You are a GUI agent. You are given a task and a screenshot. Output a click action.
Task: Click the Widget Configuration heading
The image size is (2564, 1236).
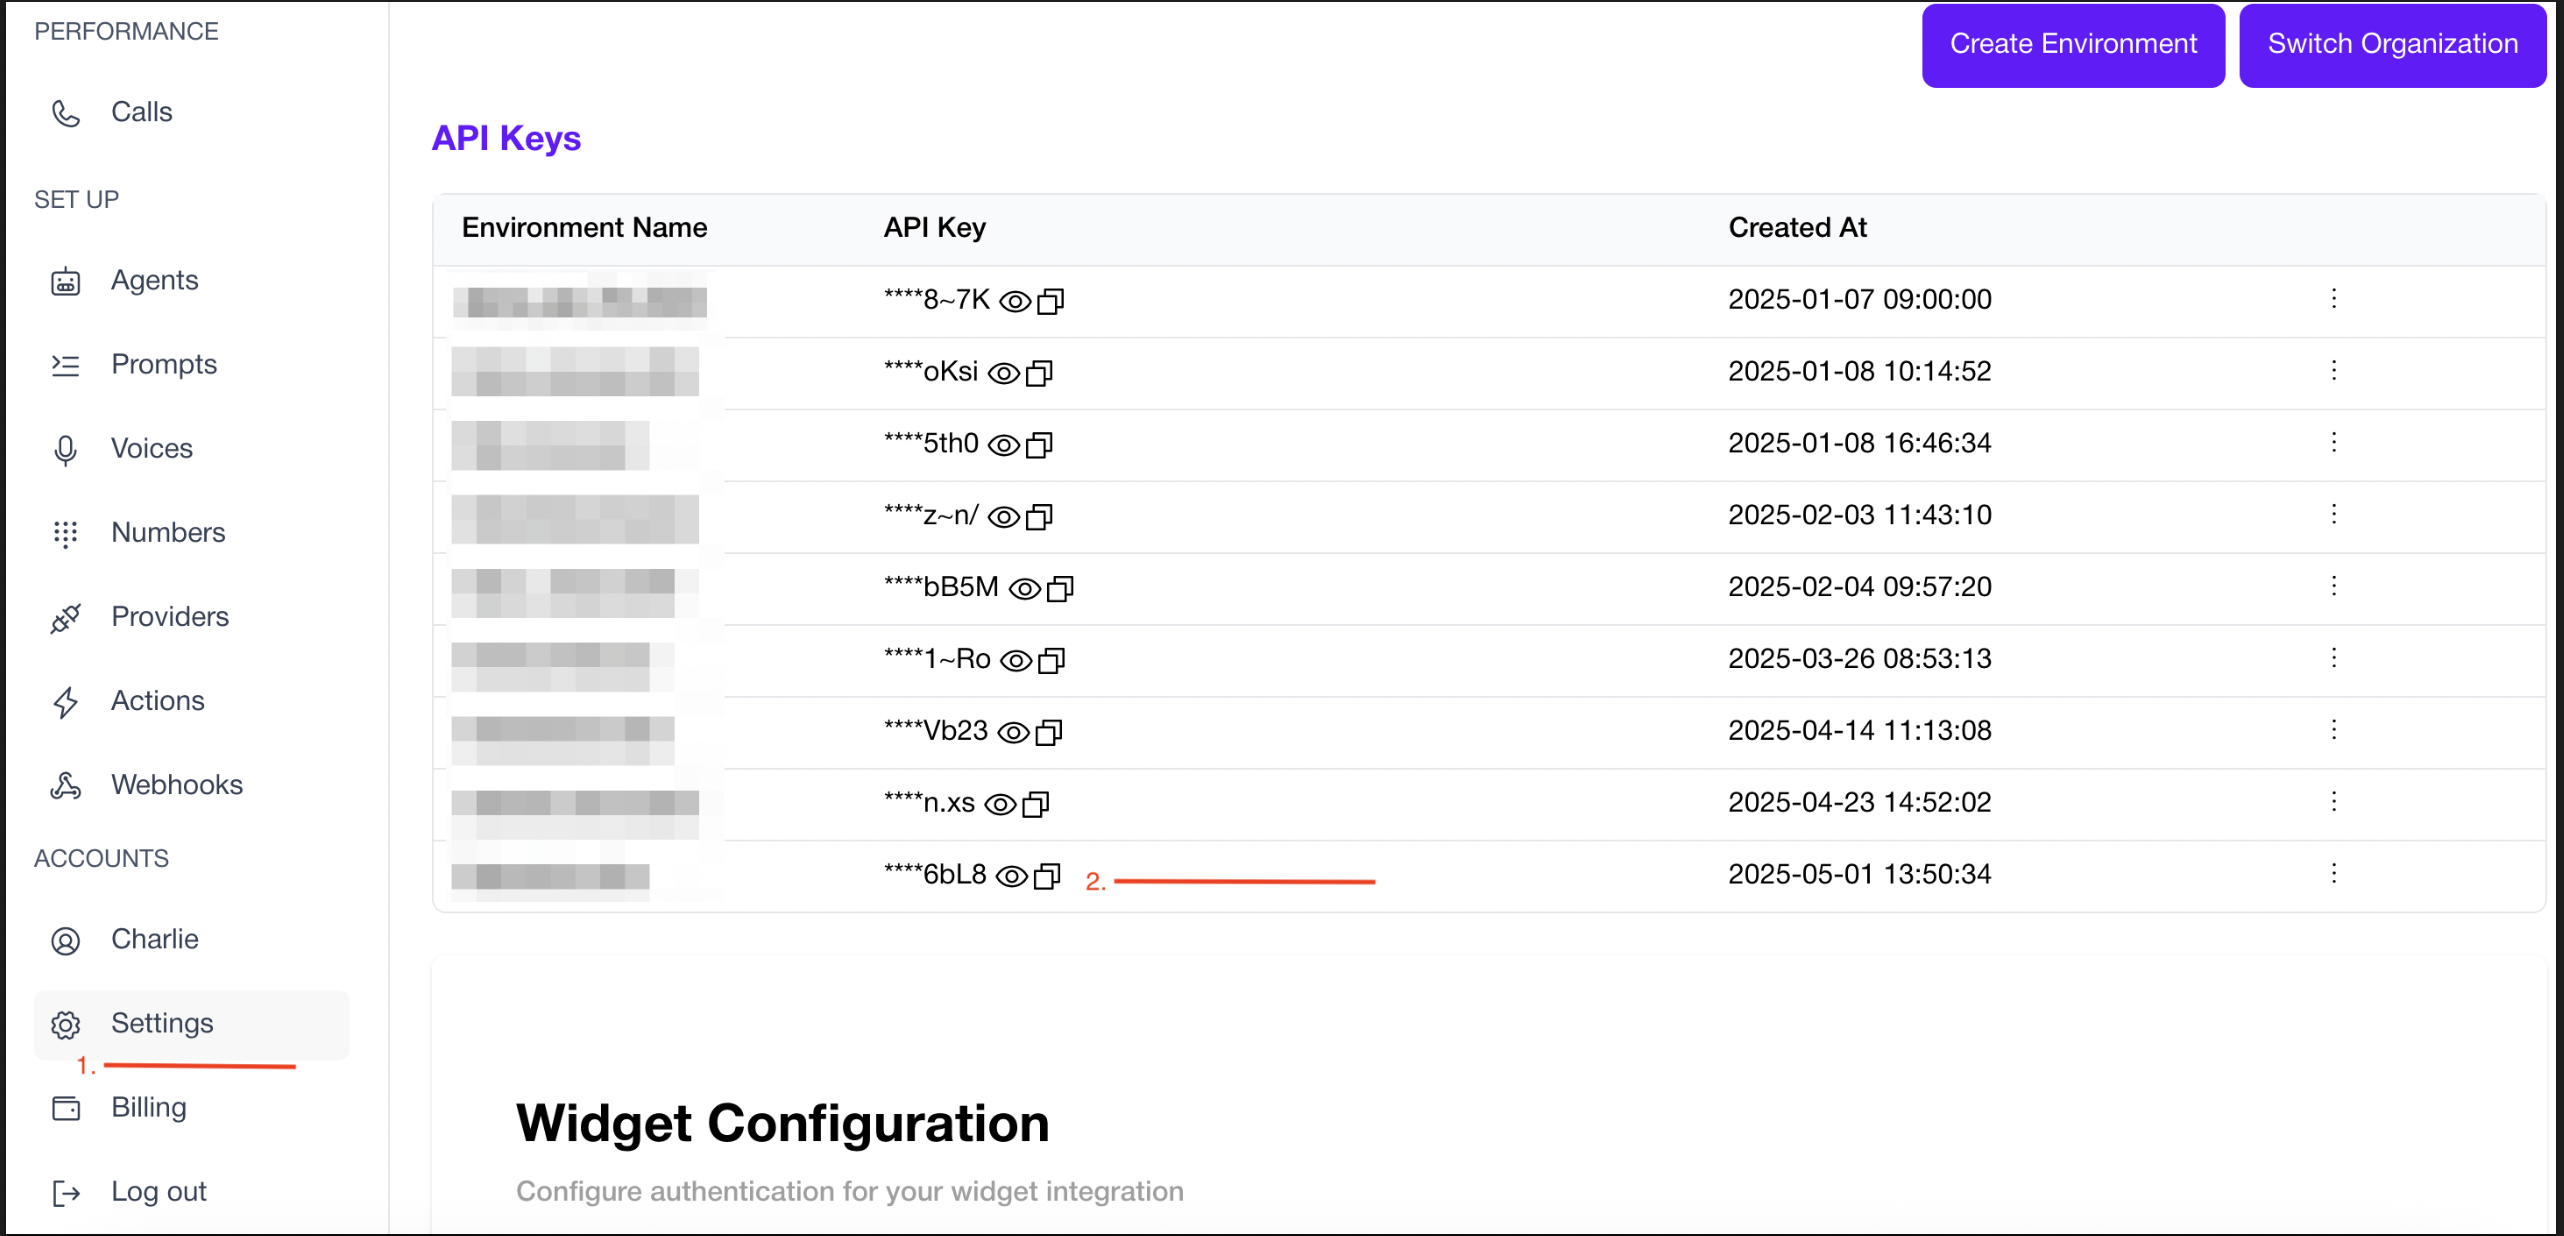click(783, 1124)
